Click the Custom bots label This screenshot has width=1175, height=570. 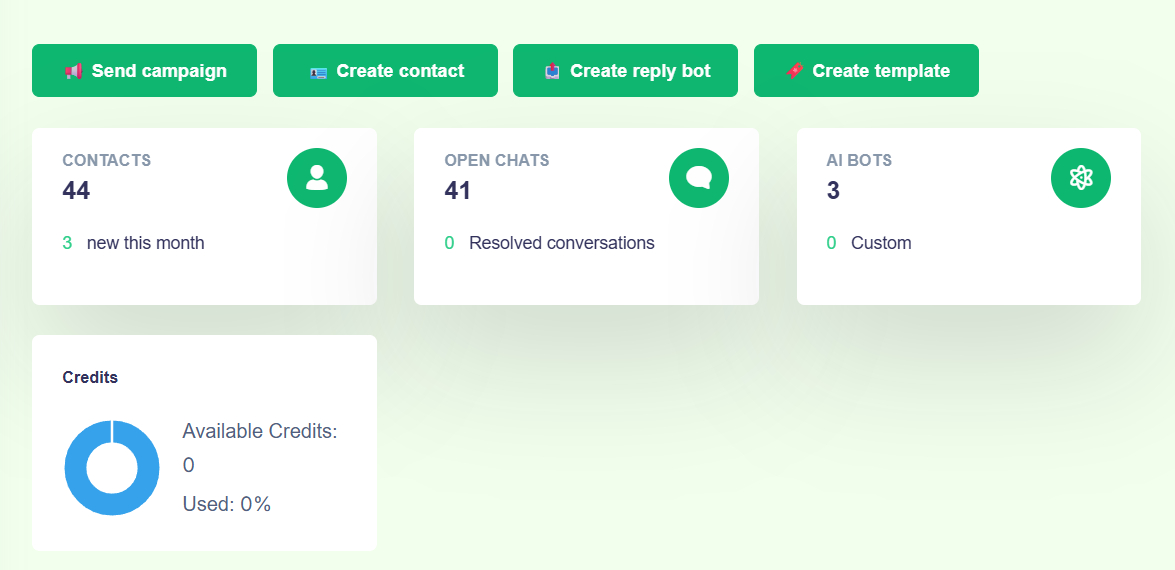point(881,243)
